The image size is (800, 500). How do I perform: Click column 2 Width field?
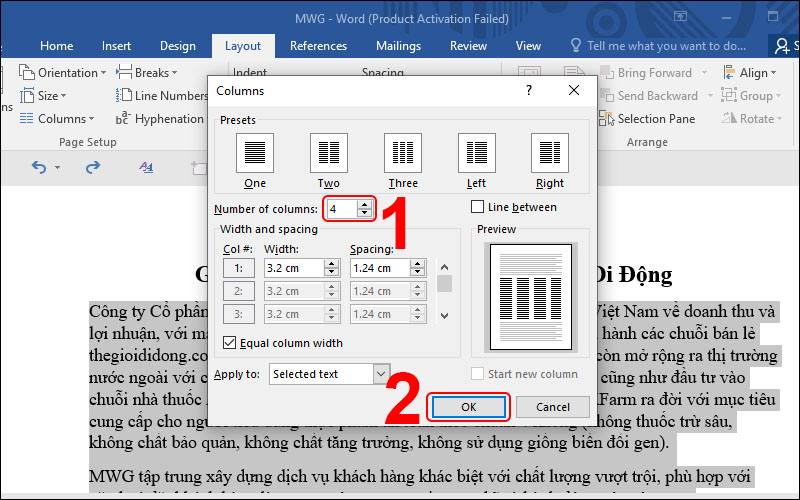[x=294, y=291]
